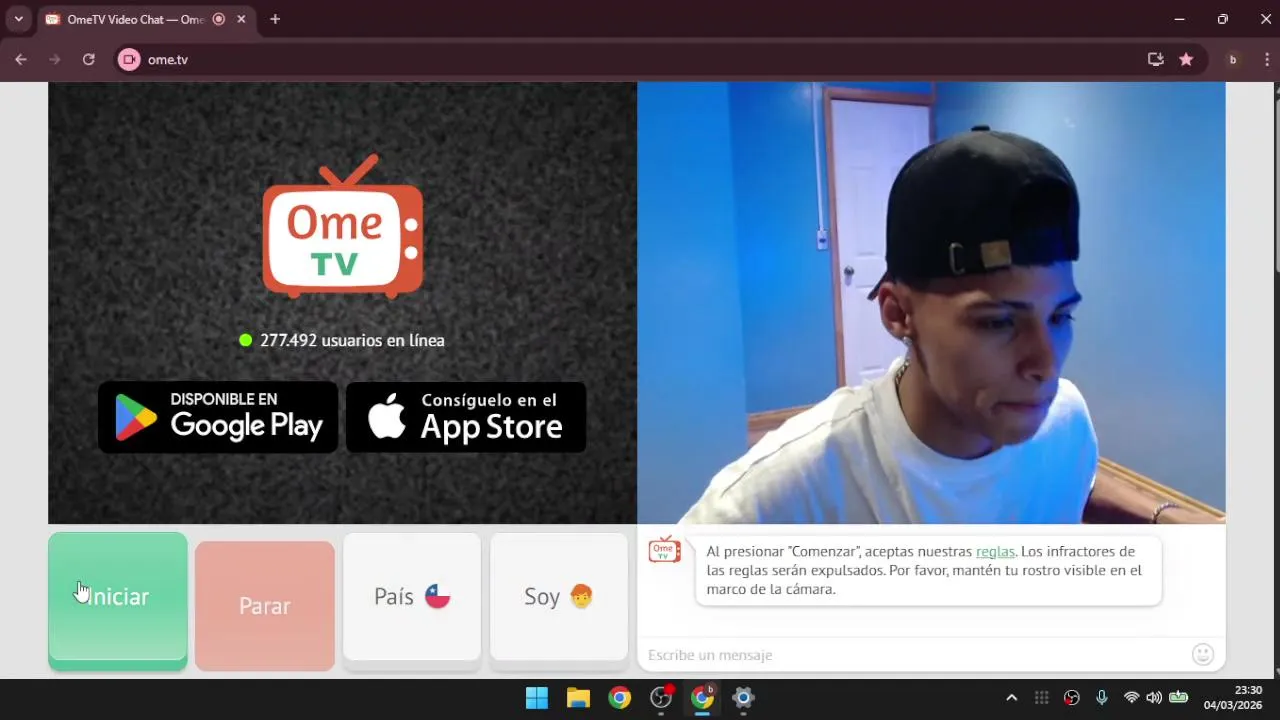
Task: Open the tab search dropdown arrow
Action: (x=18, y=19)
